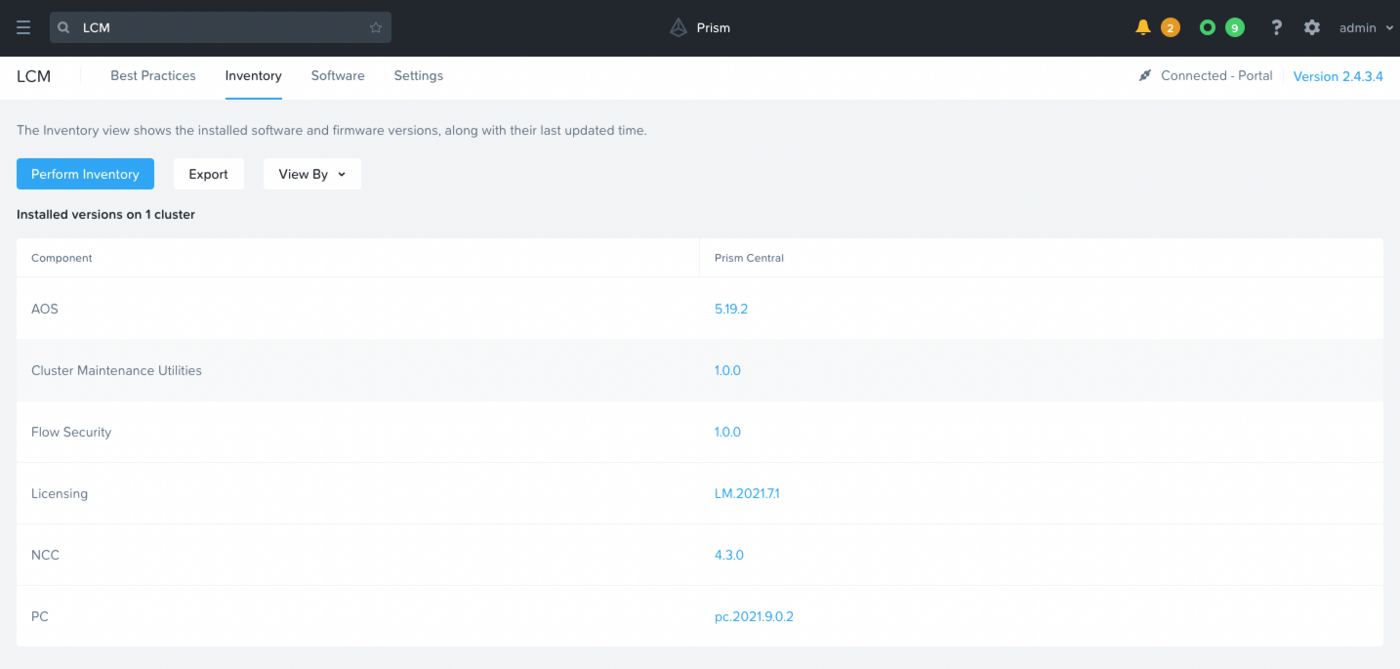This screenshot has height=669, width=1400.
Task: Open the Best Practices tab
Action: click(x=153, y=75)
